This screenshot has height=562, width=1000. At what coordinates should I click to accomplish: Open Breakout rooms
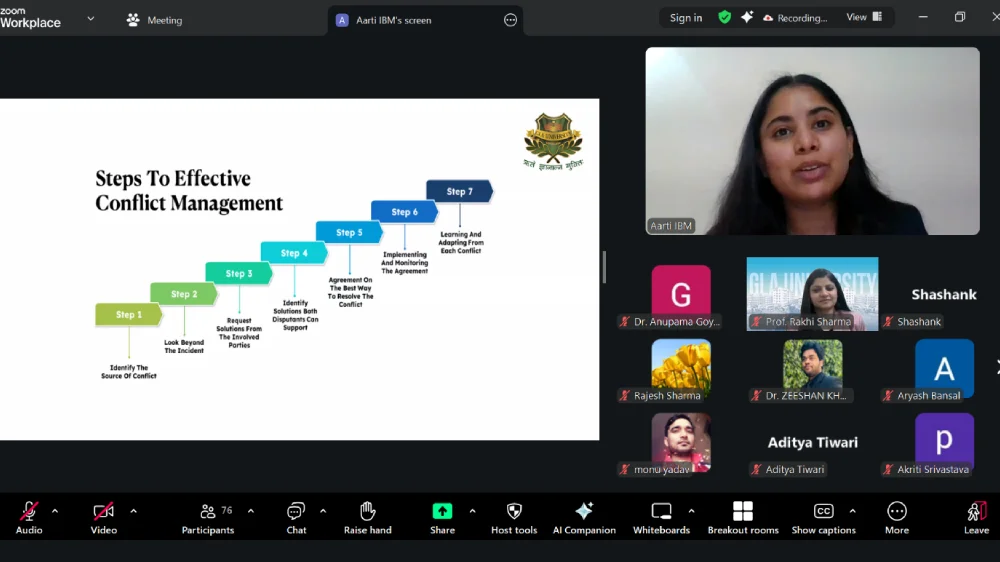coord(743,512)
